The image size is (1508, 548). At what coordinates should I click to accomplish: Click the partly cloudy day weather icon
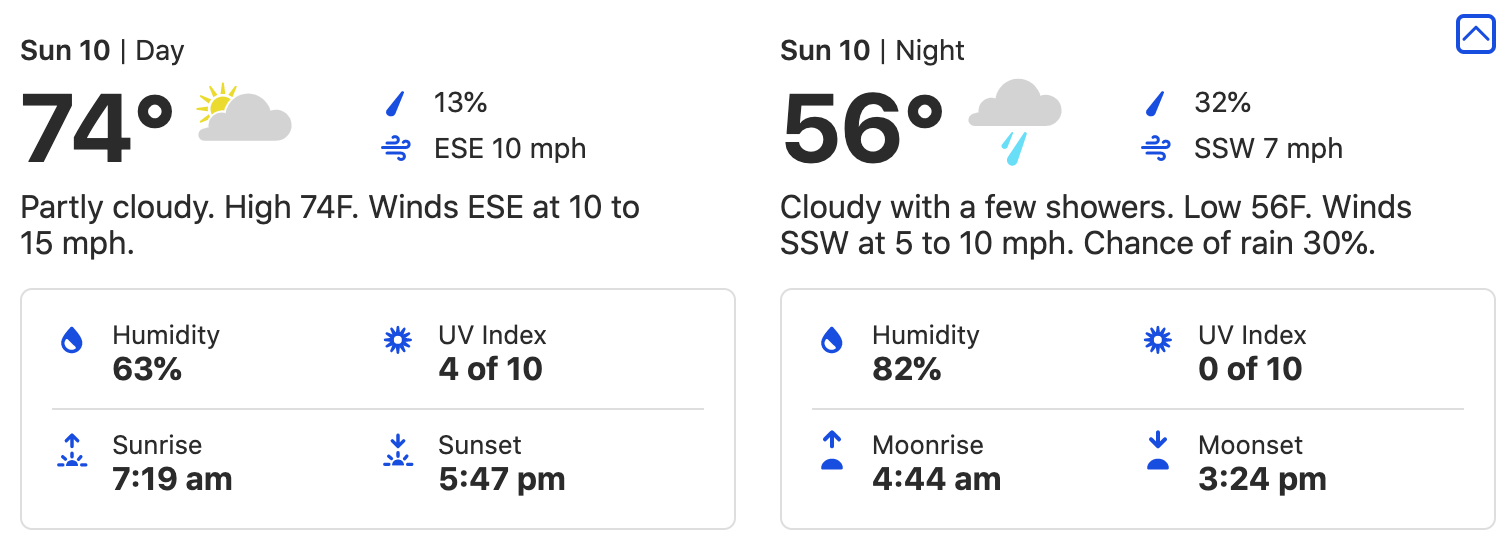[243, 114]
